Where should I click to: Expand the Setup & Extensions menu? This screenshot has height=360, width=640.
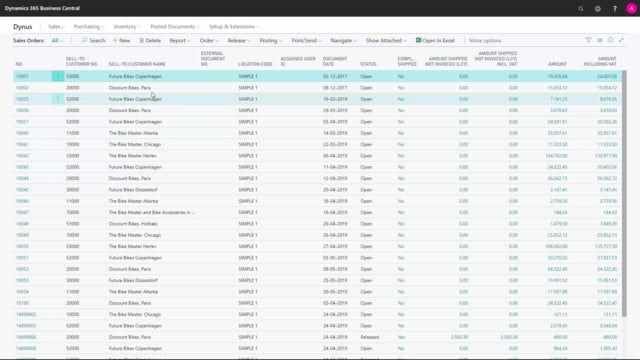234,27
